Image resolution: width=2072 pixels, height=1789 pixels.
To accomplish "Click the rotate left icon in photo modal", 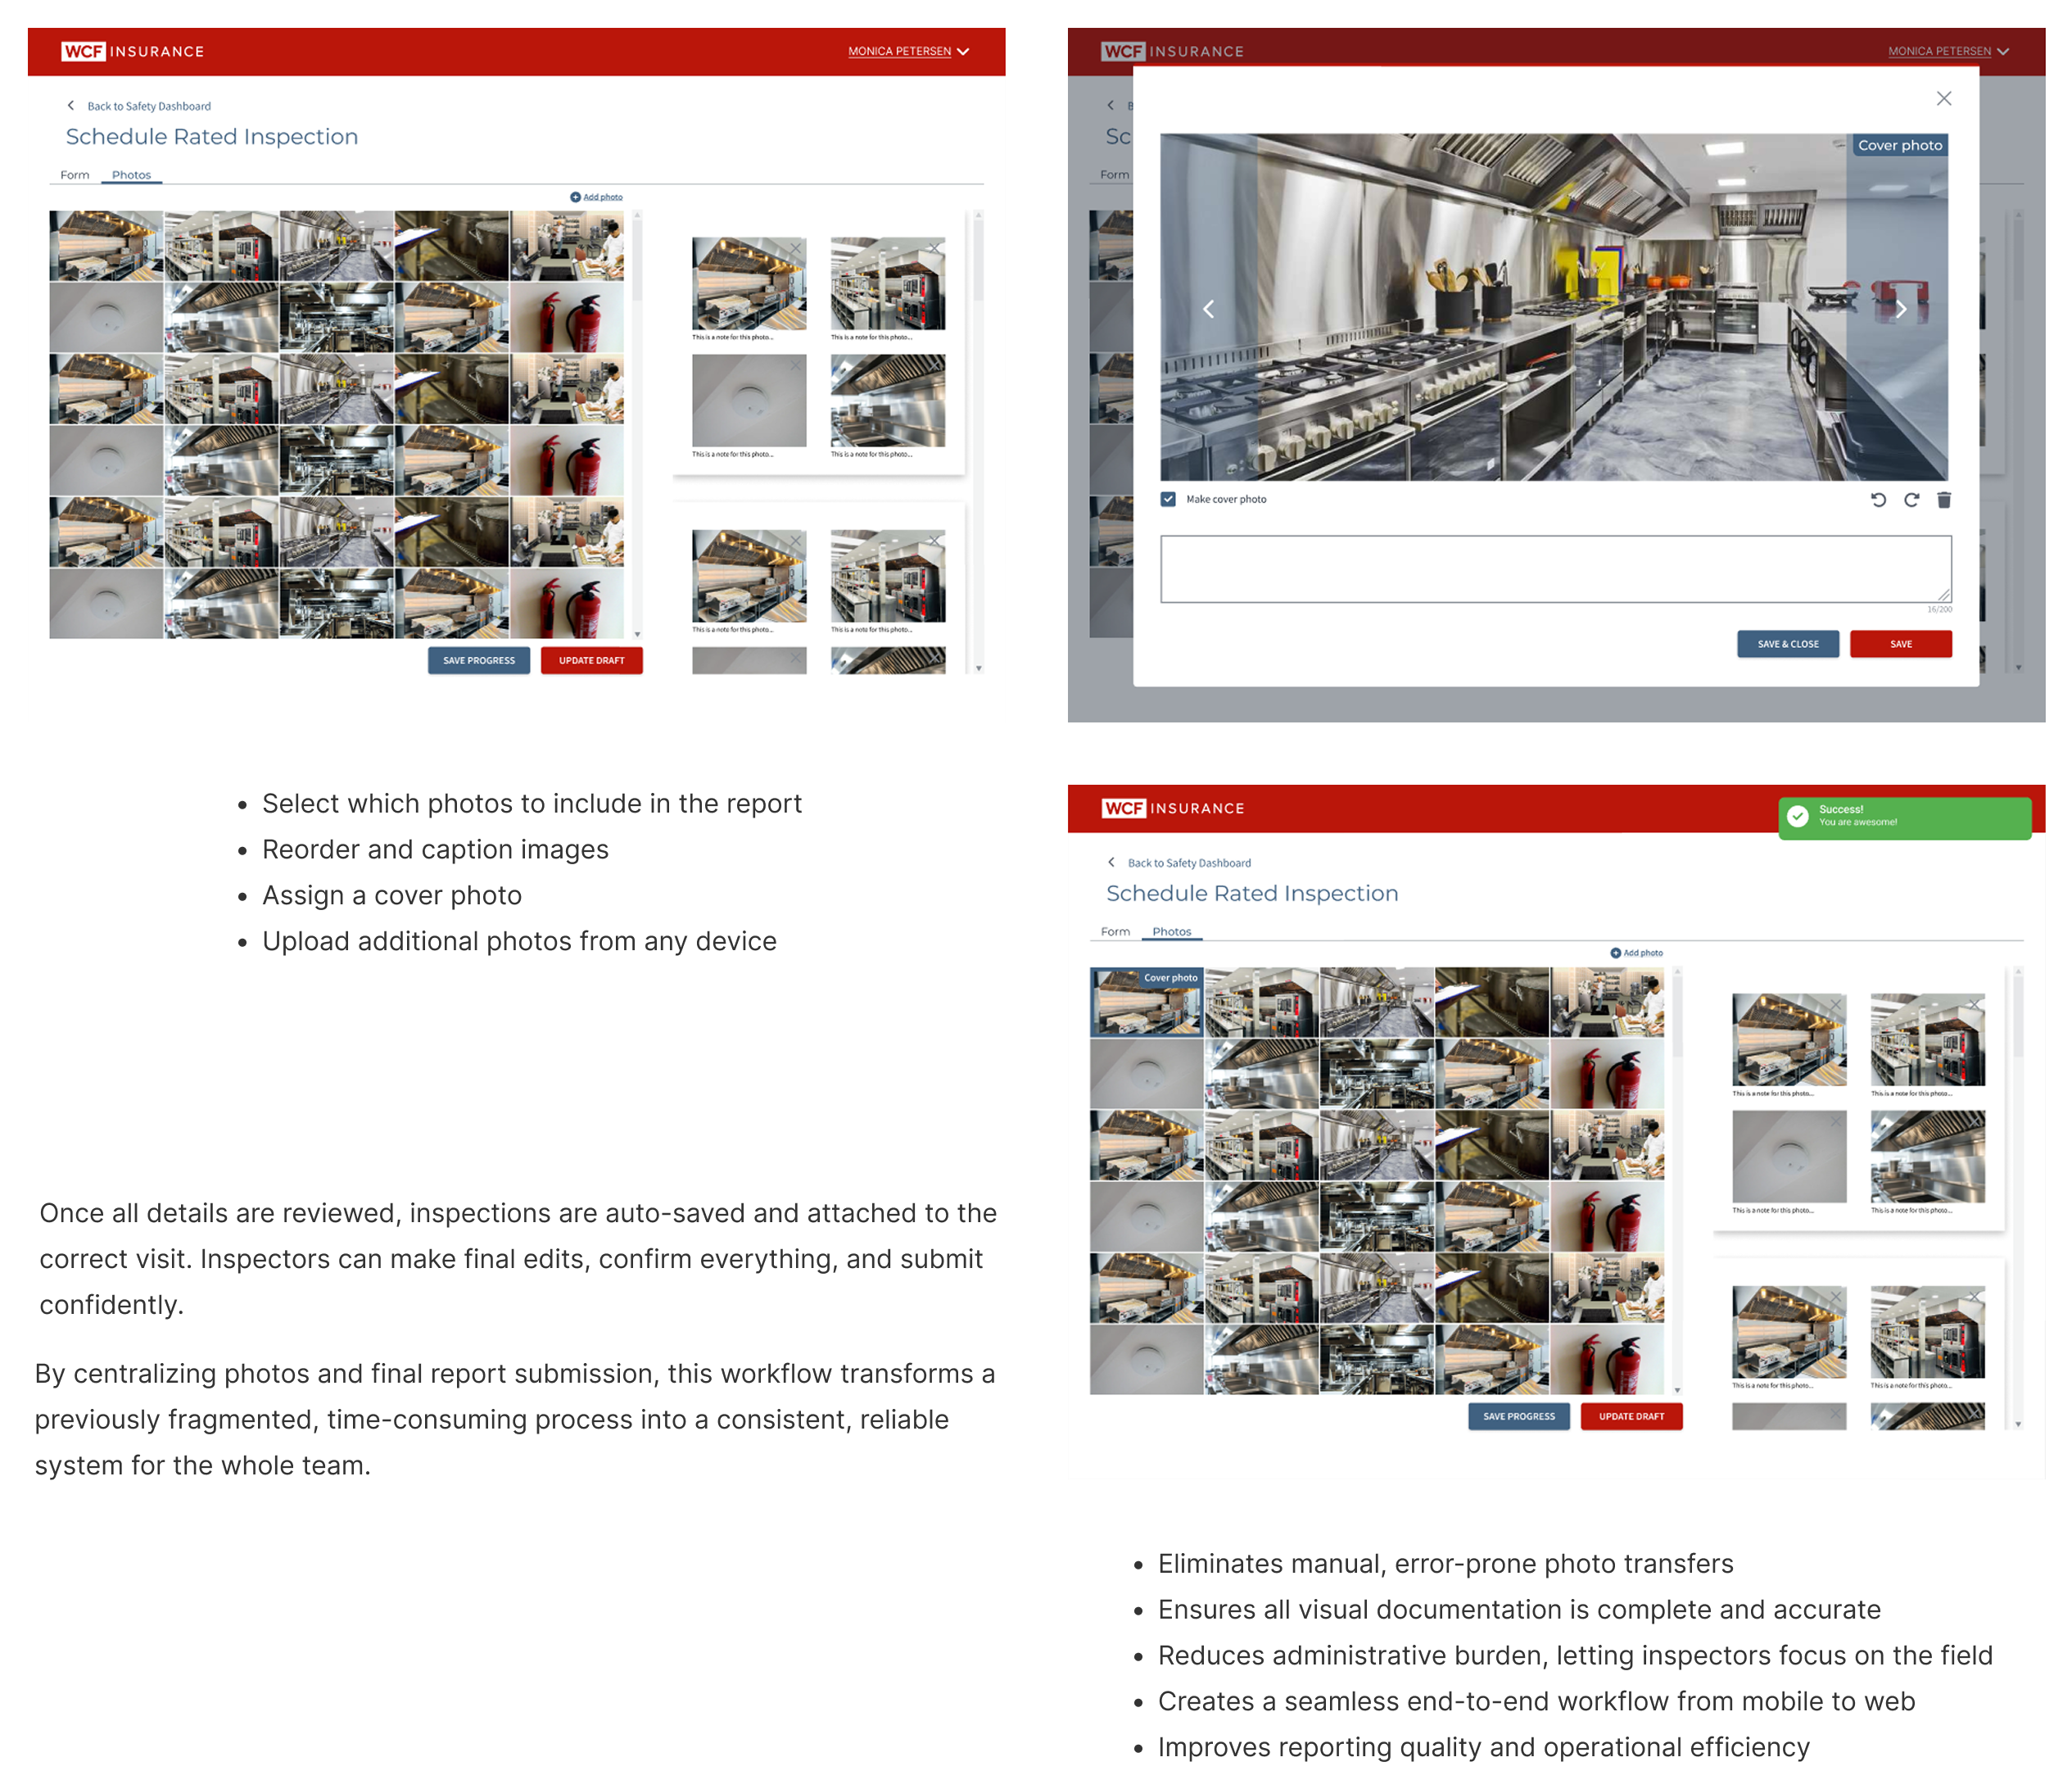I will pos(1878,500).
